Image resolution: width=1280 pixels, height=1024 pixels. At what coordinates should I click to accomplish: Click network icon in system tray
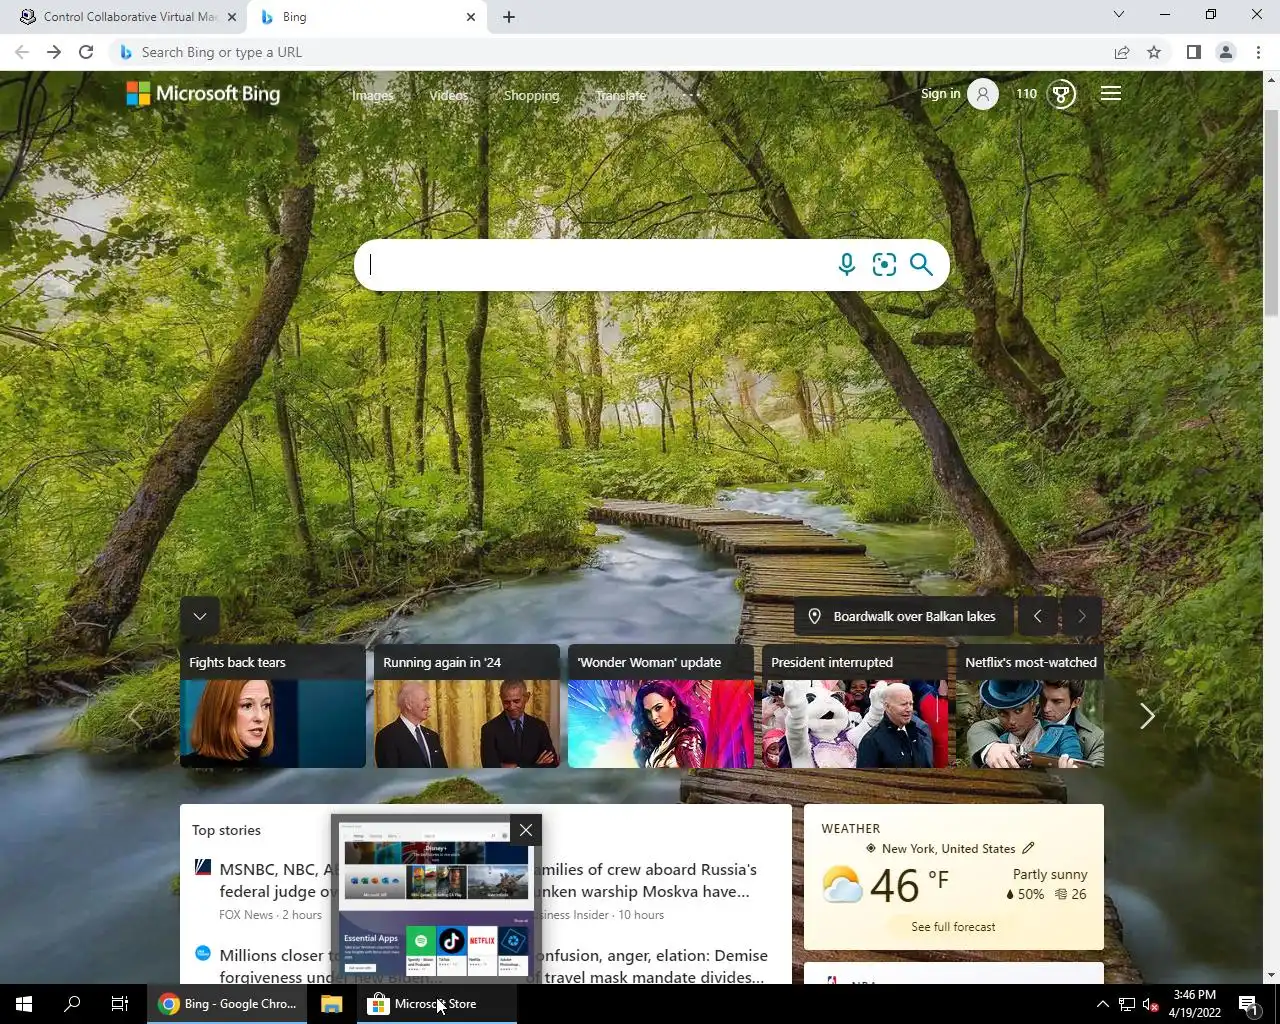click(1126, 1004)
